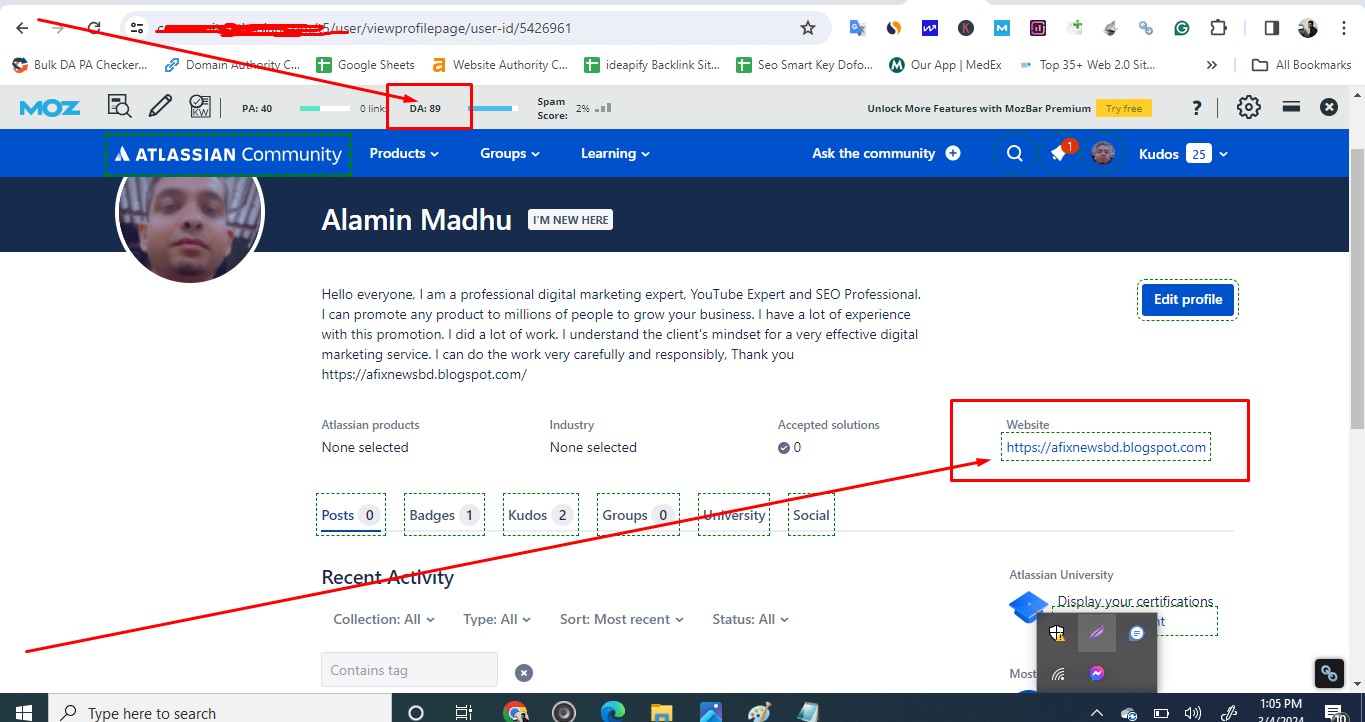This screenshot has height=722, width=1365.
Task: Open the MozBar keyword difficulty tool
Action: pos(199,105)
